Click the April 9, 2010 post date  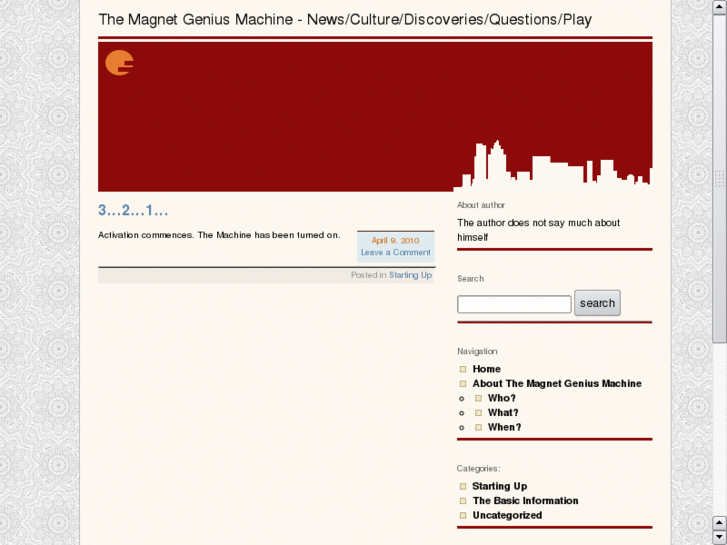(395, 240)
